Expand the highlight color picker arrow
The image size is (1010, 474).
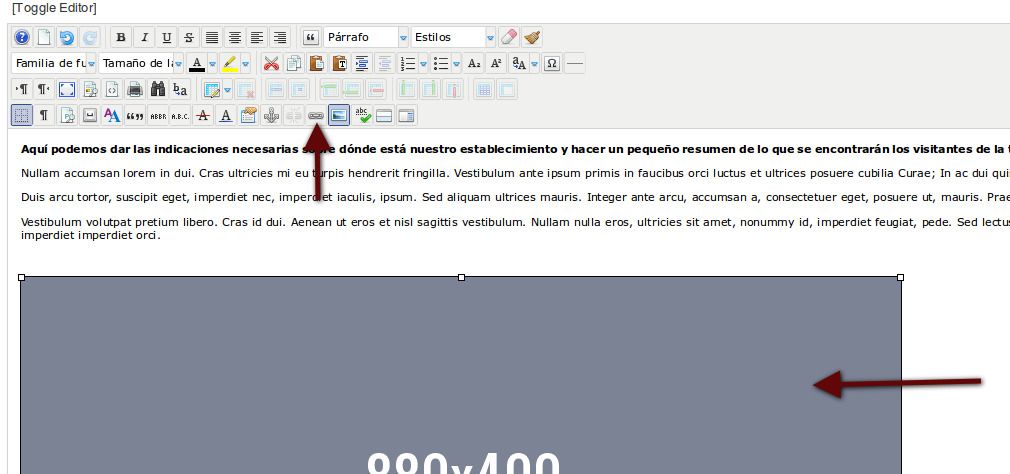pyautogui.click(x=245, y=63)
